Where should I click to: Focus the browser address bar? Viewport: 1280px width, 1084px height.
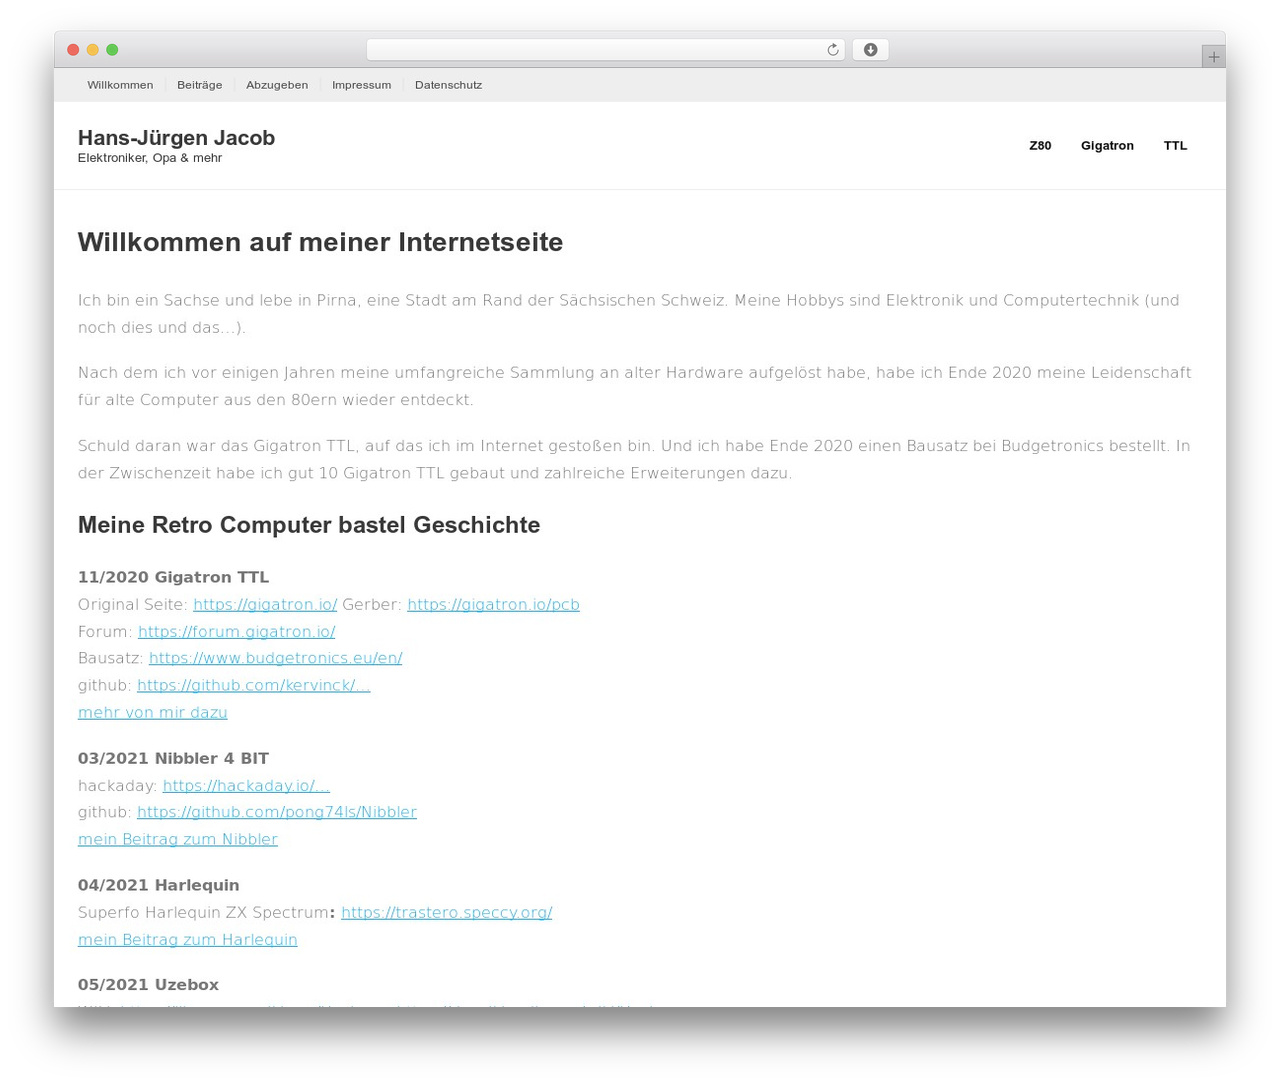pyautogui.click(x=605, y=50)
